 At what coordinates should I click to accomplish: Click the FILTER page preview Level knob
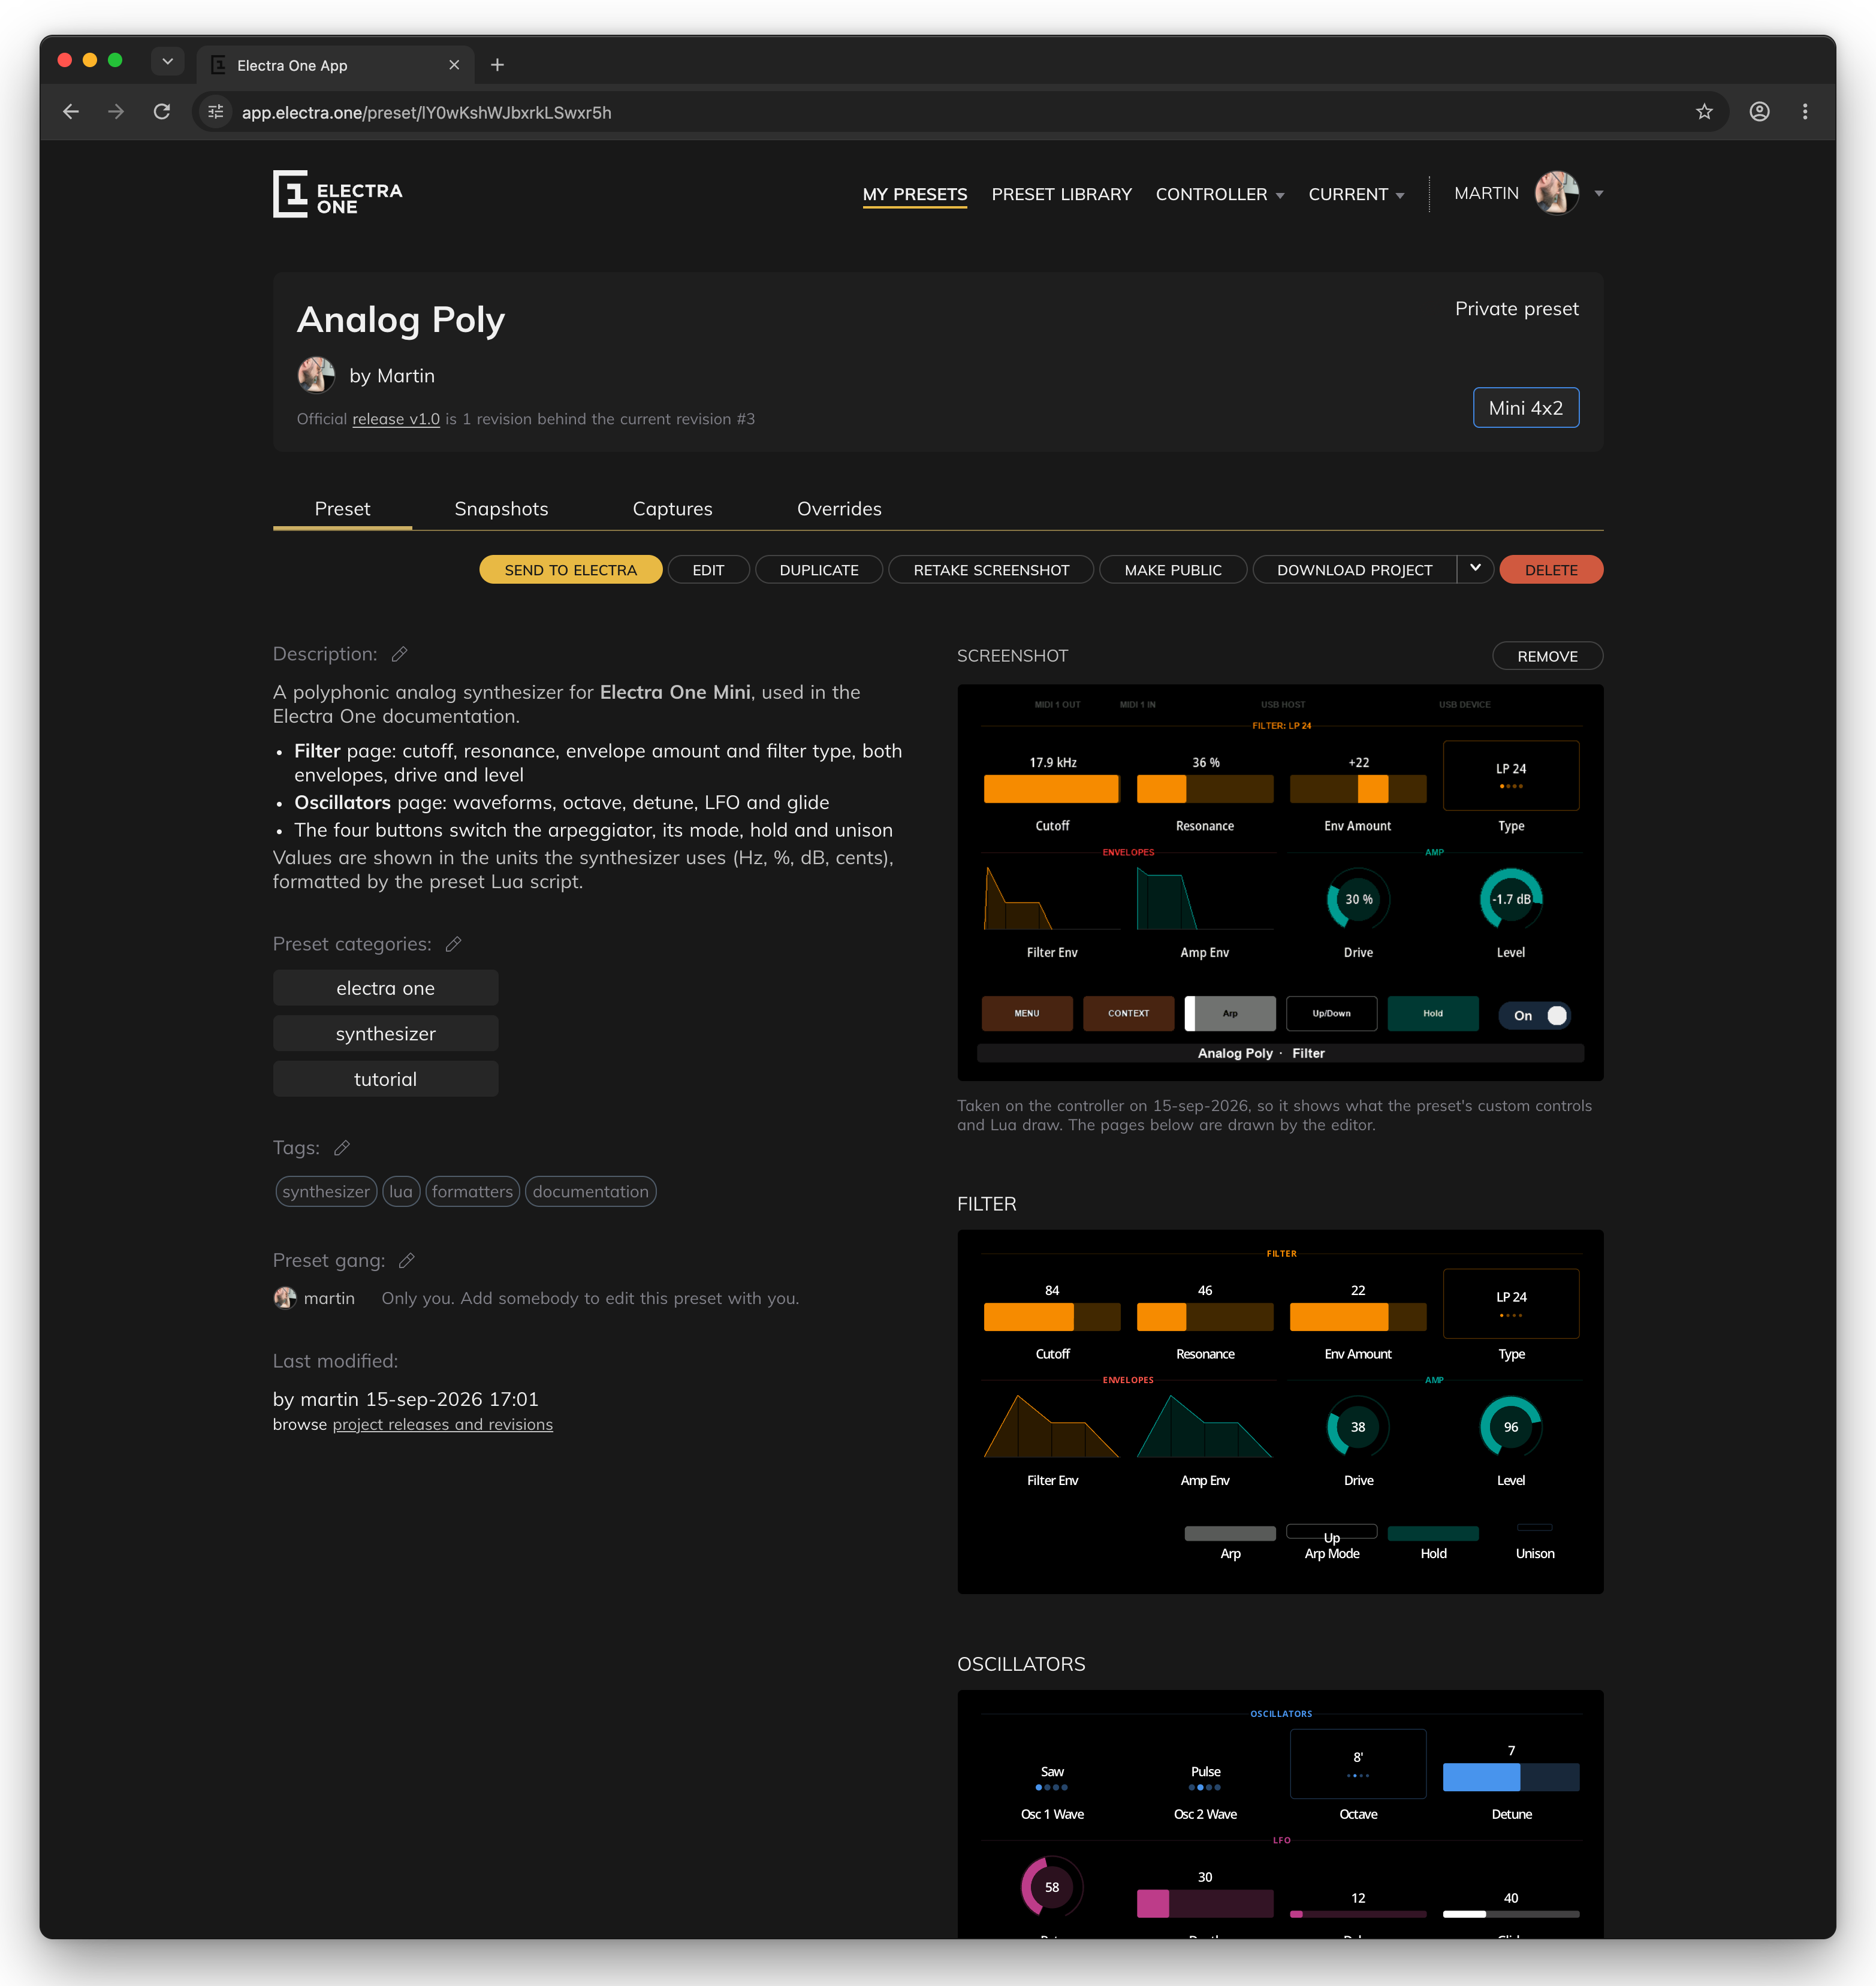coord(1510,1427)
